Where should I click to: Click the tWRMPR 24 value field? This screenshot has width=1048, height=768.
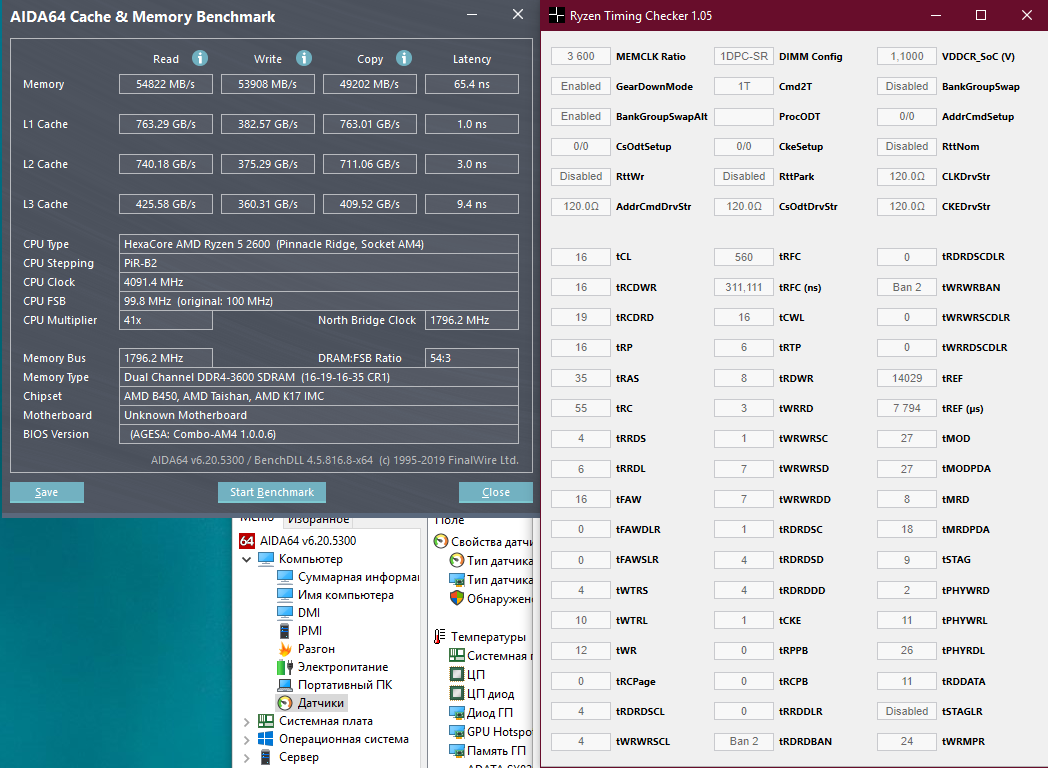(907, 741)
